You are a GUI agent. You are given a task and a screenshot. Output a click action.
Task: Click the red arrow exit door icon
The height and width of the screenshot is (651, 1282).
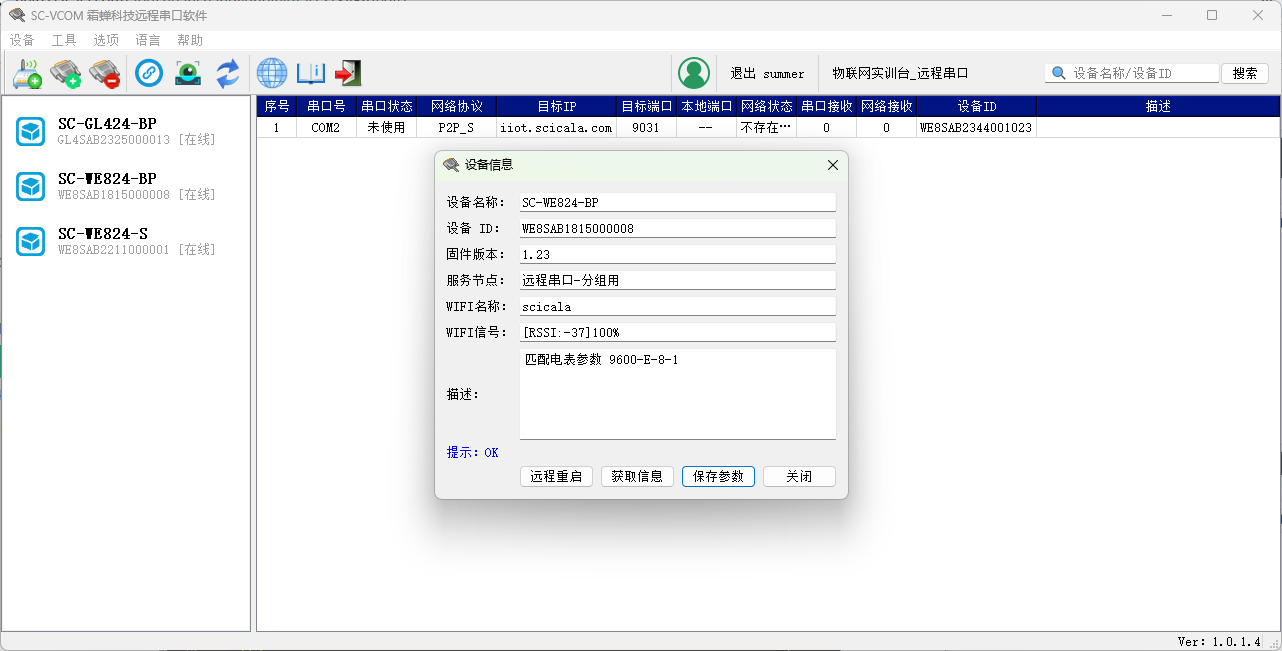click(x=347, y=73)
